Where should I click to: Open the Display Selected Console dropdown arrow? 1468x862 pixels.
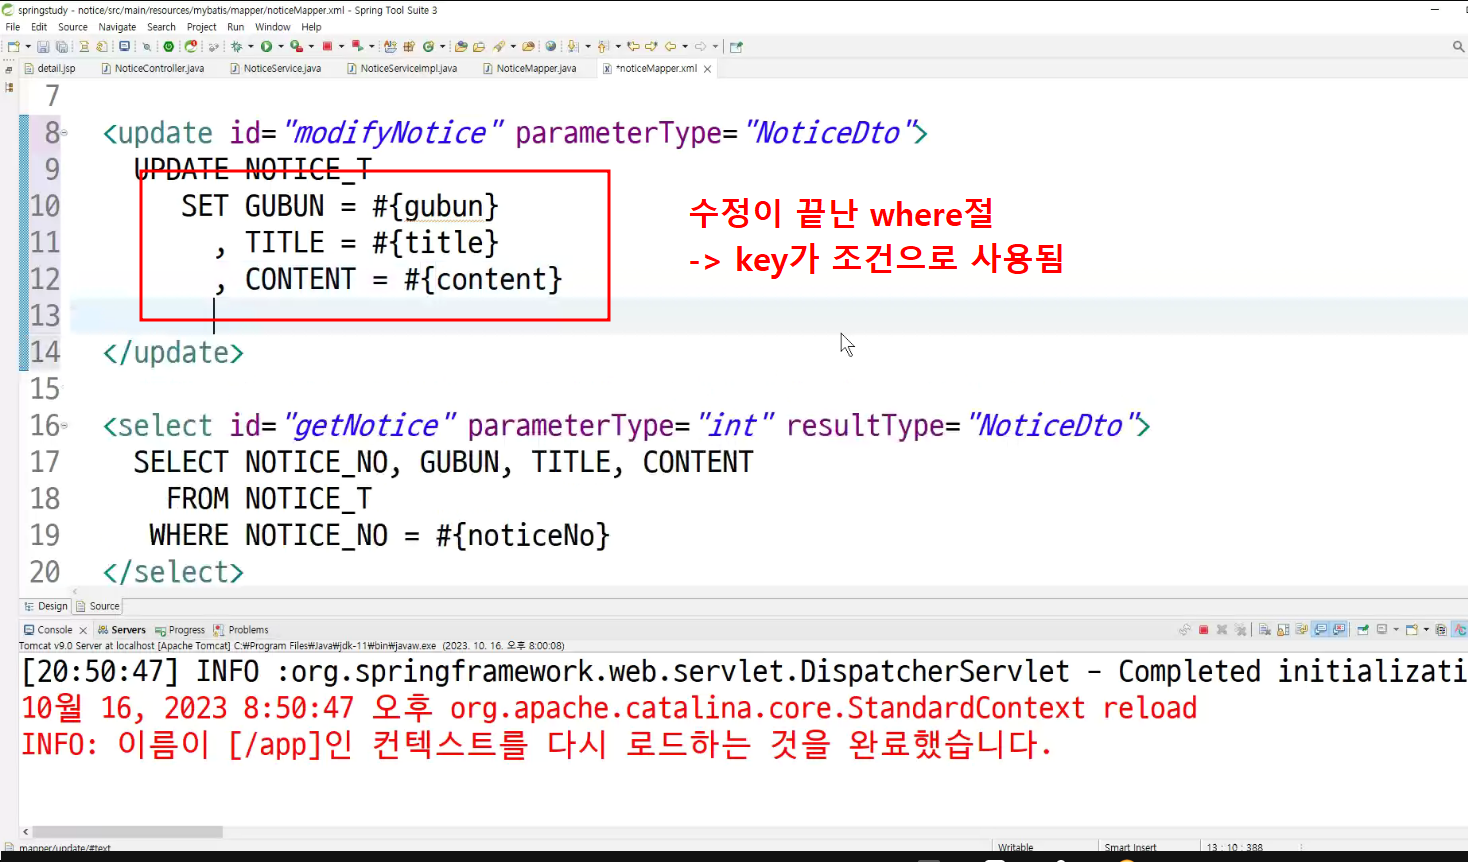point(1396,630)
